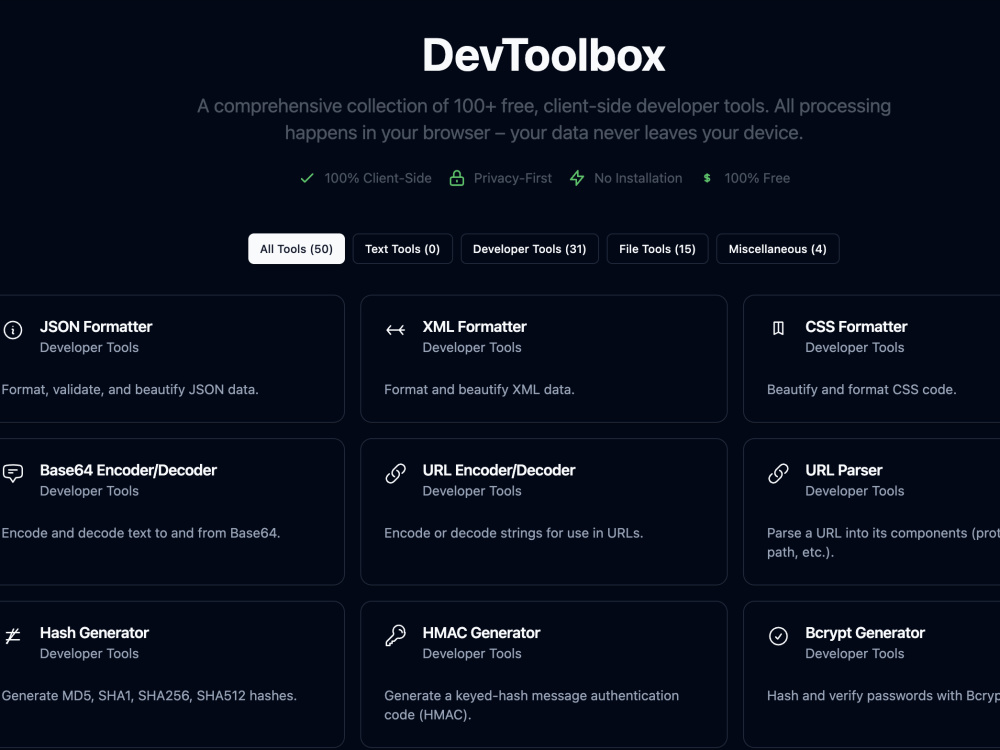
Task: Select the All Tools (50) filter
Action: pos(297,249)
